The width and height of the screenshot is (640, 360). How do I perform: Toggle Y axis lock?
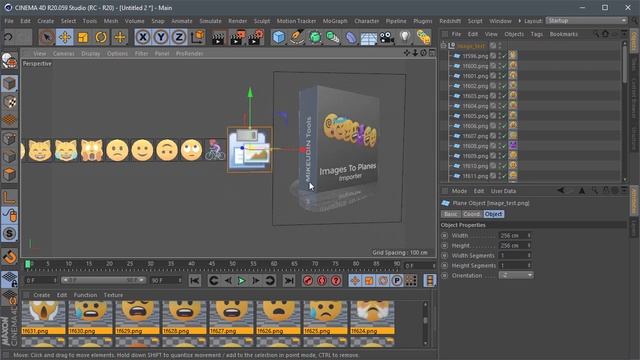[x=160, y=37]
